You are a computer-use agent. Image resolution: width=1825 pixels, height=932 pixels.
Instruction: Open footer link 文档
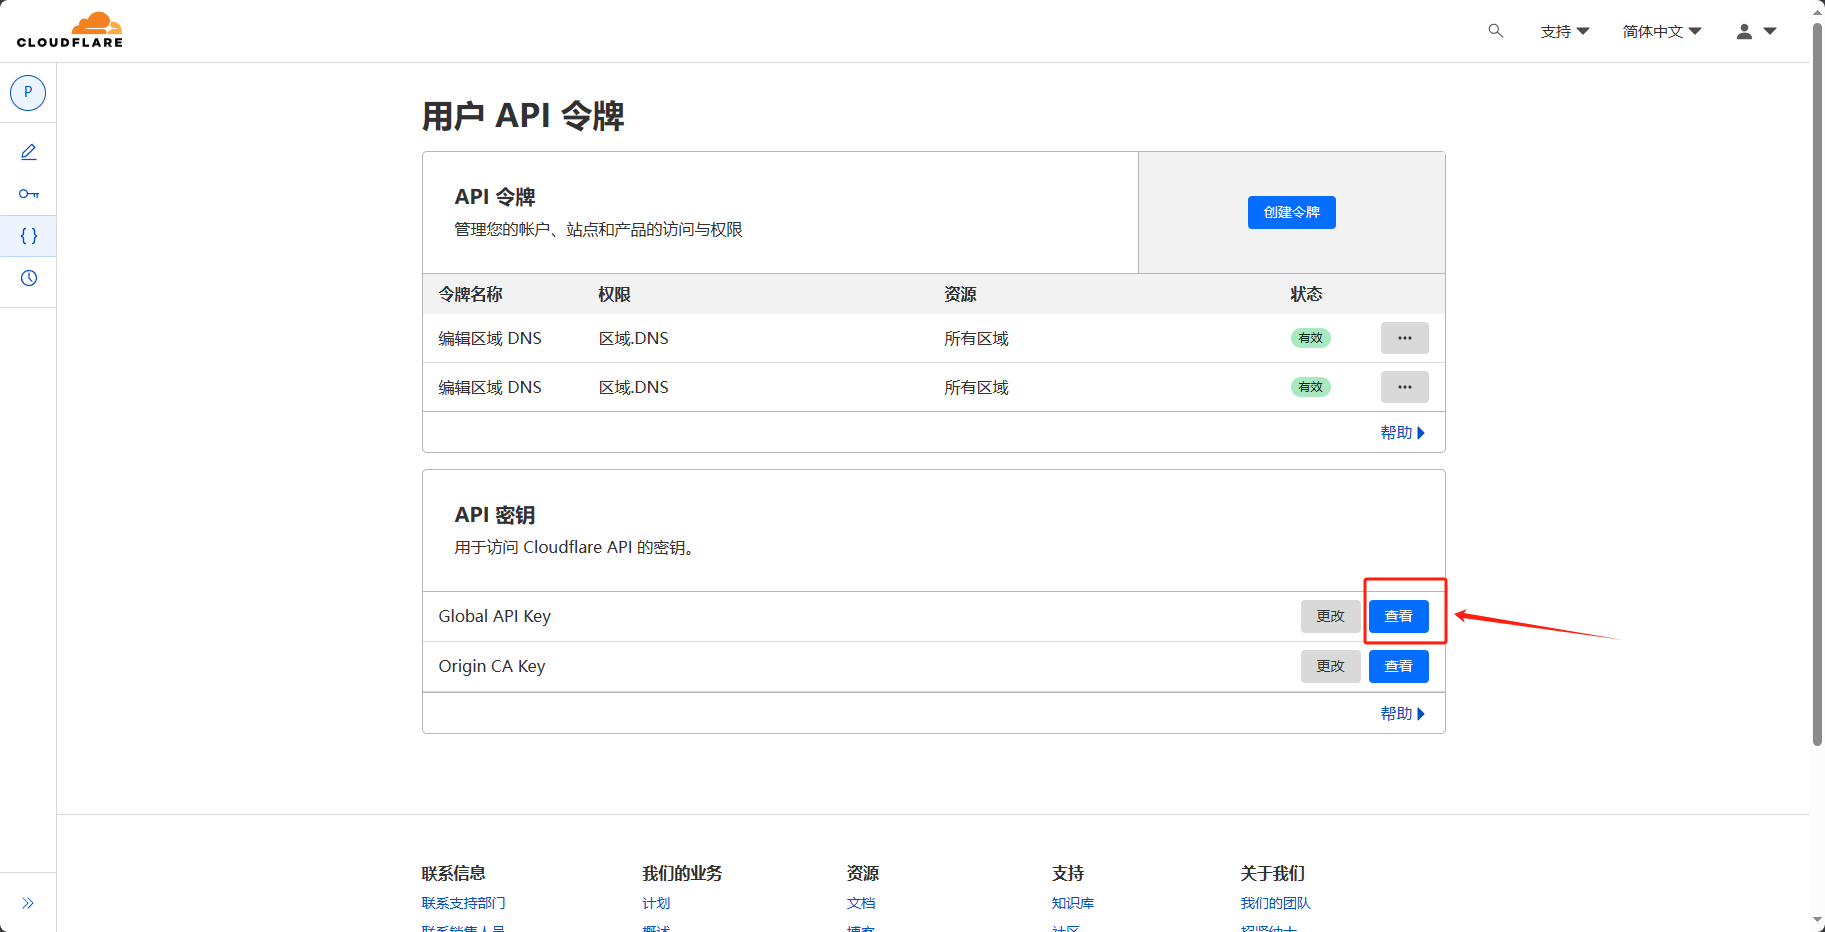tap(860, 903)
